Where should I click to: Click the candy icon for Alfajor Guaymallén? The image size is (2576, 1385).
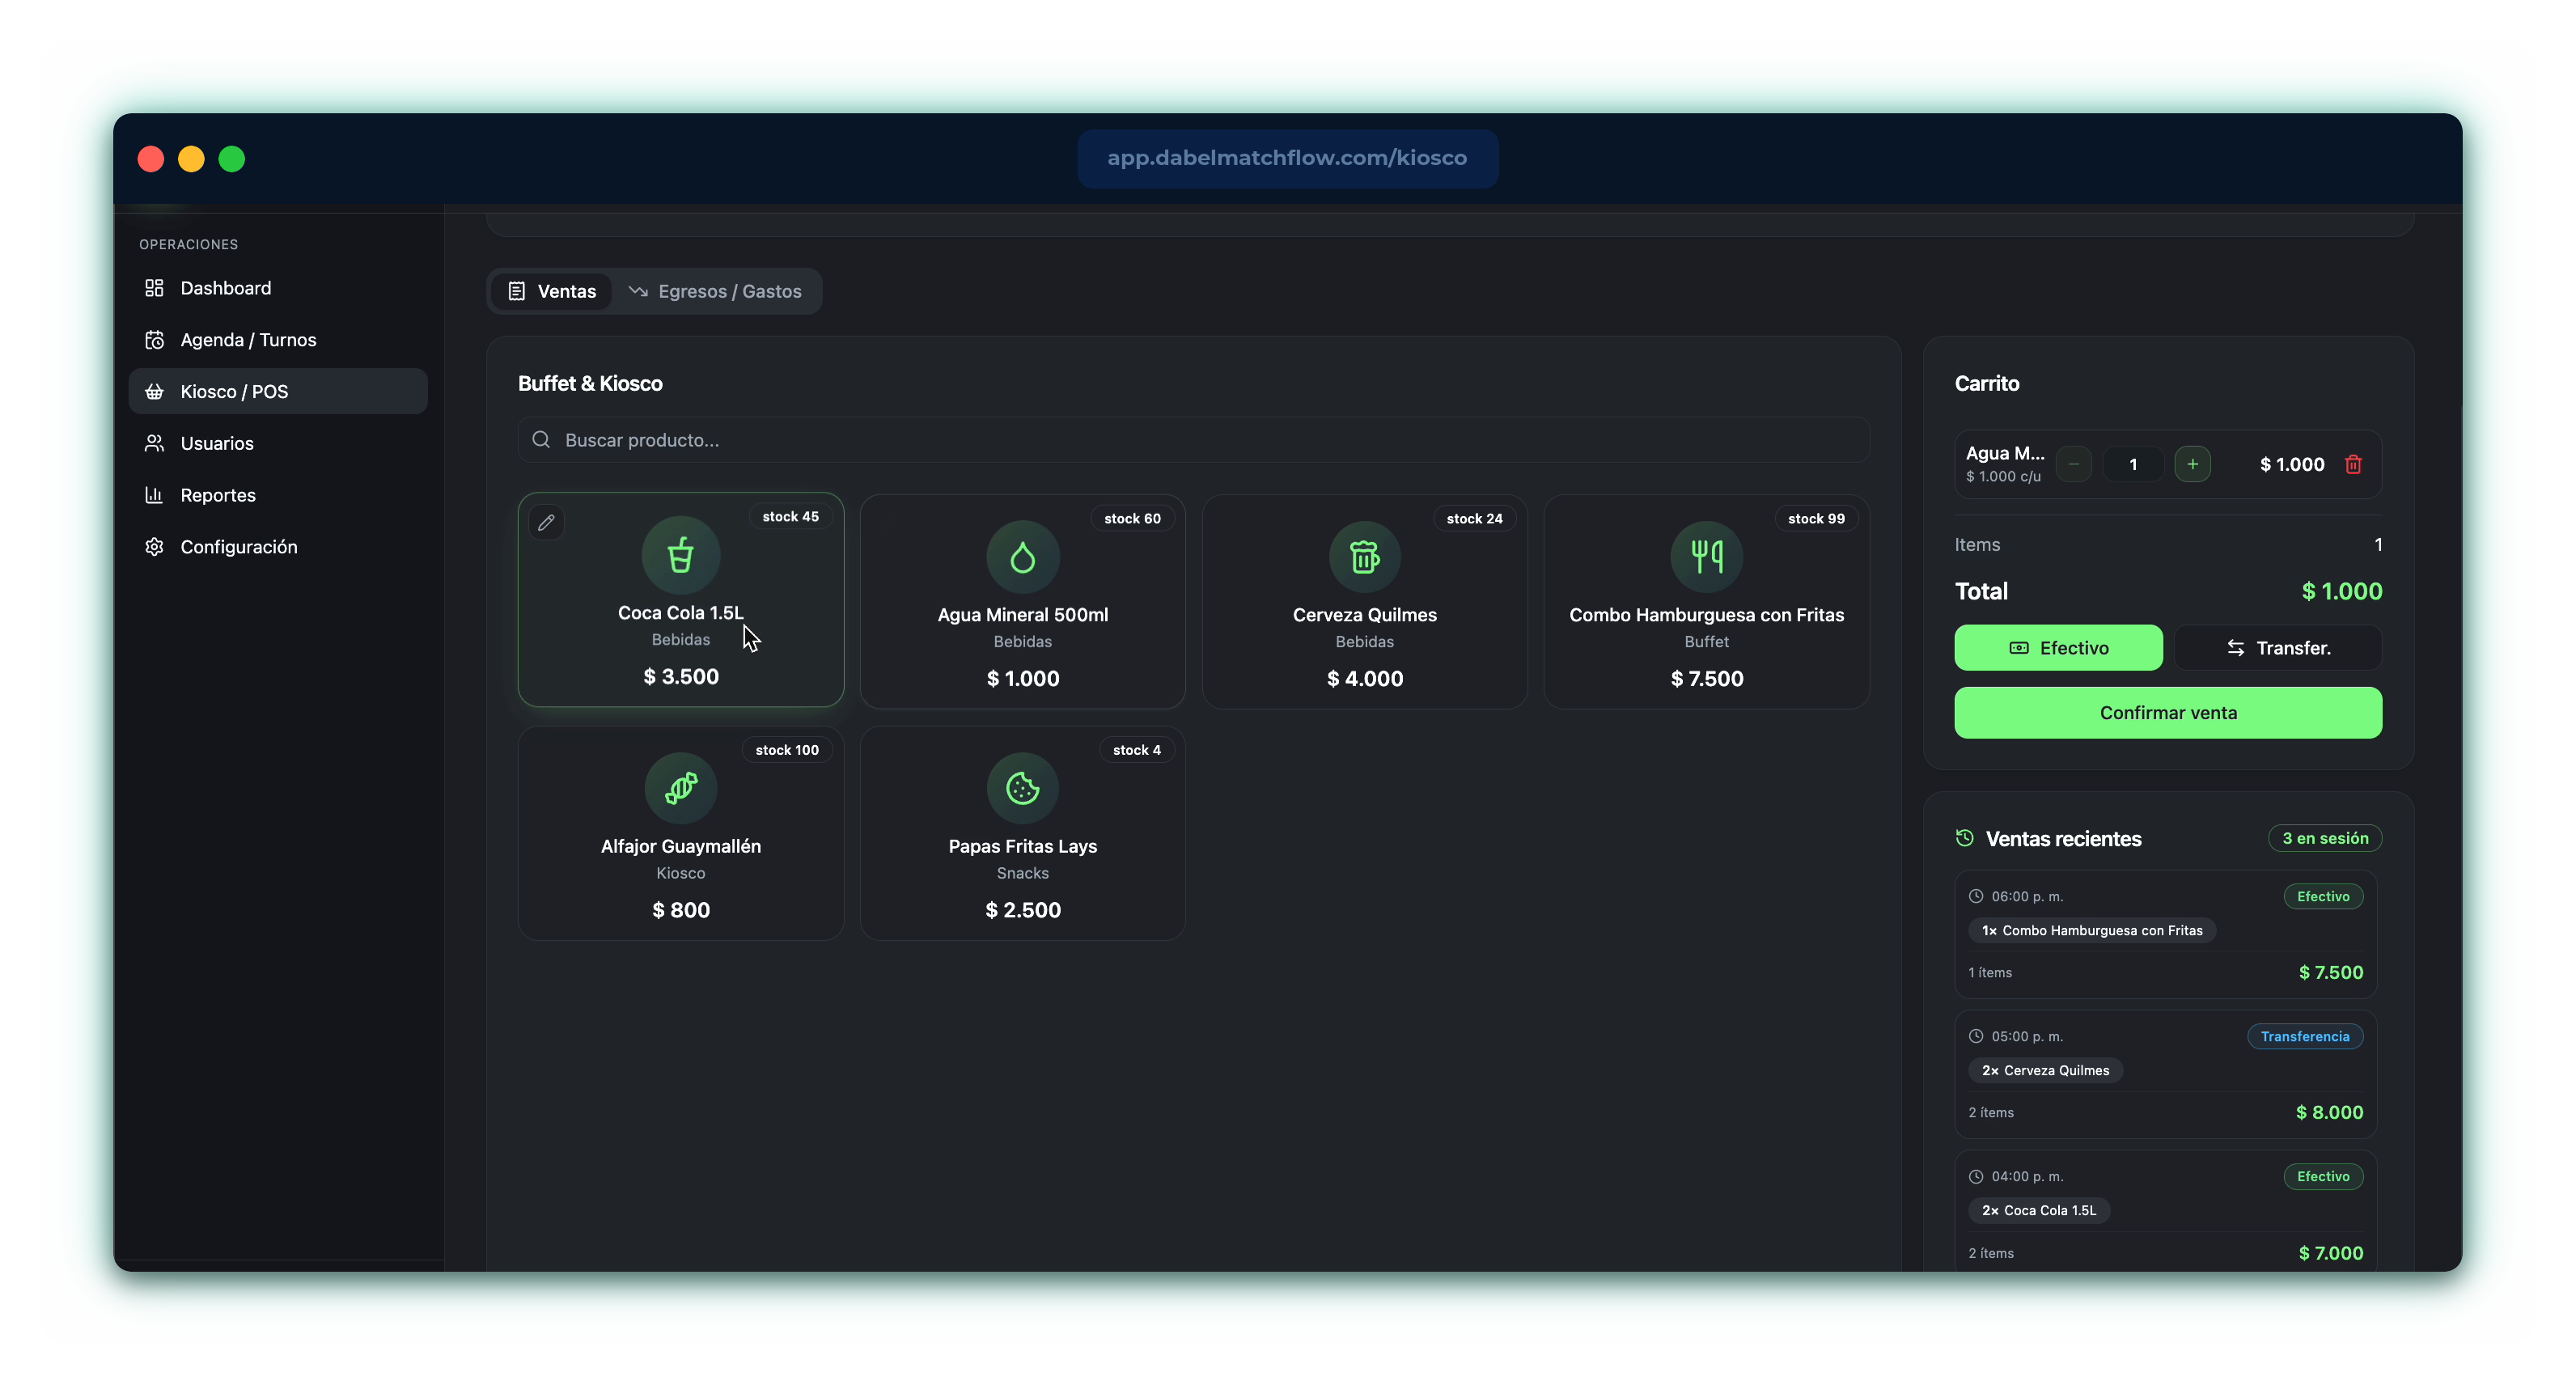point(680,788)
